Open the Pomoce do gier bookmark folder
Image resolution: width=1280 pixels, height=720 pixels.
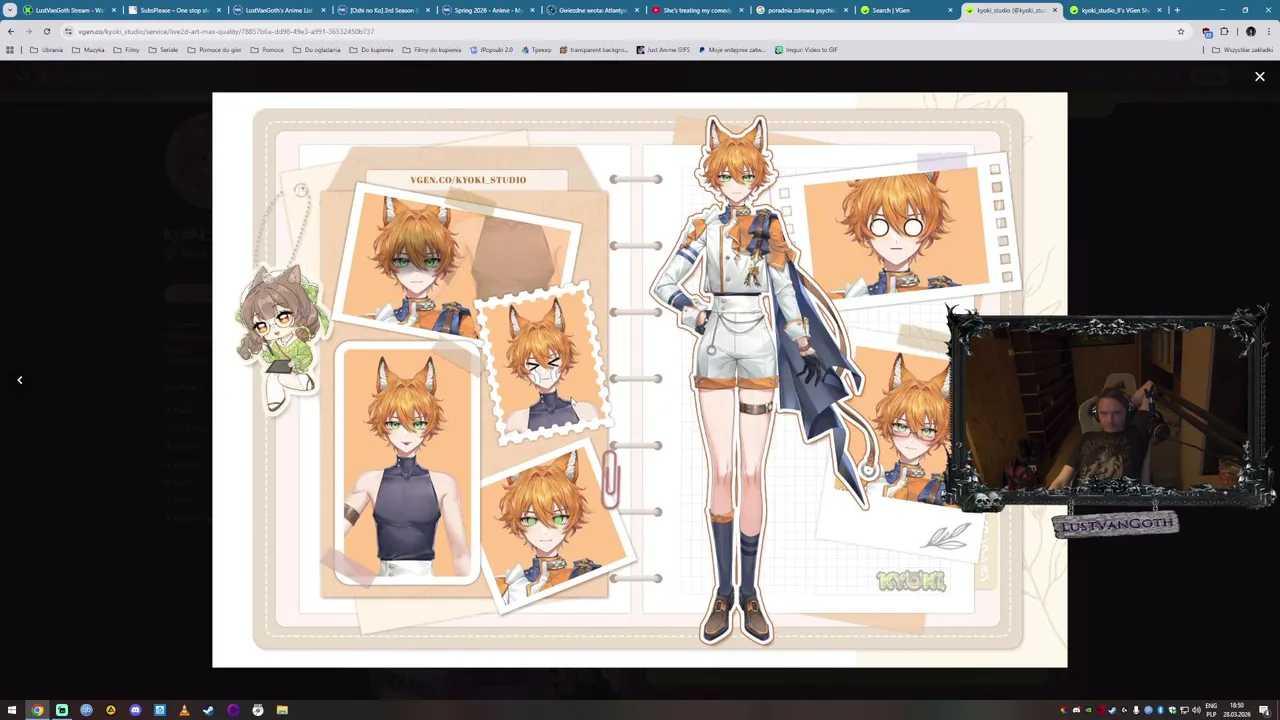214,49
